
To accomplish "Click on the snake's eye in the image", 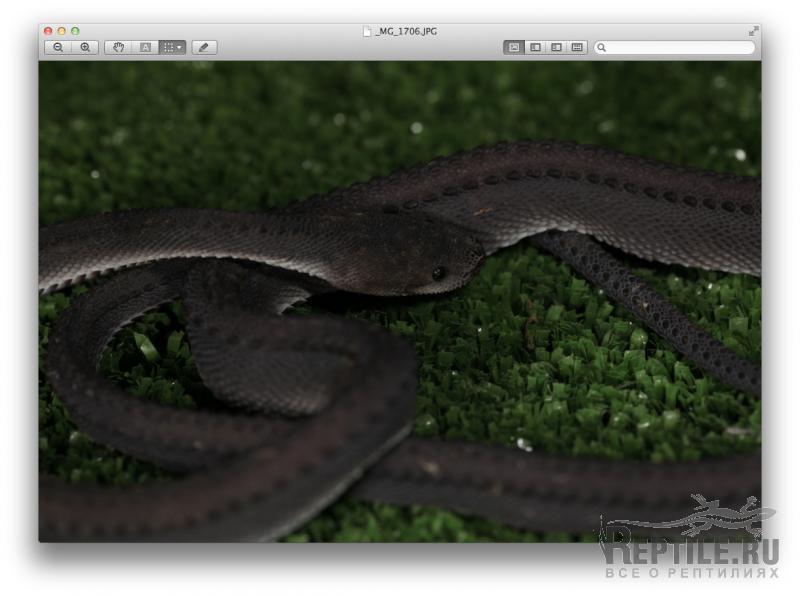I will 438,272.
